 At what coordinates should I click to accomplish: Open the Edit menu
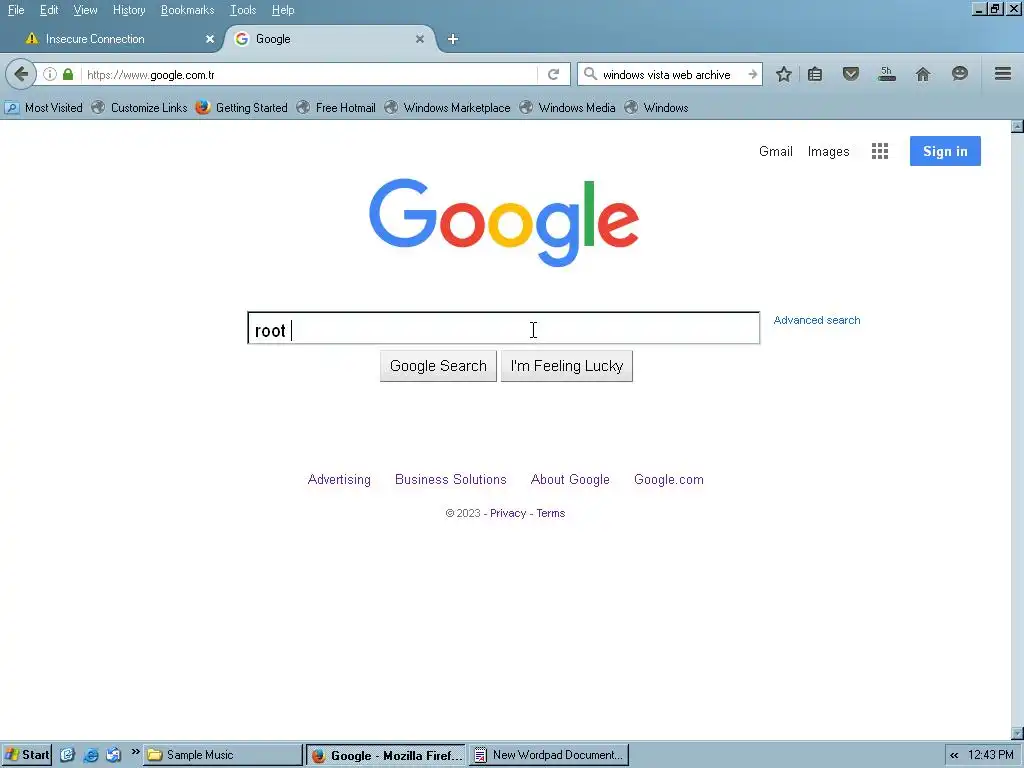click(49, 10)
